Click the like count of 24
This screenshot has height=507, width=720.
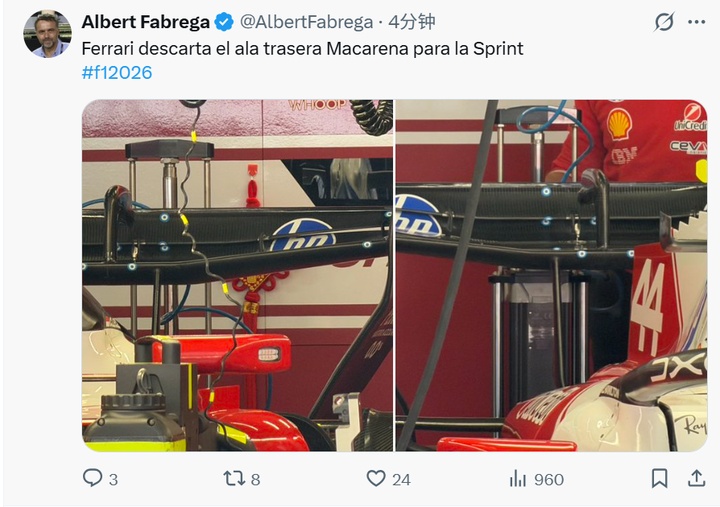401,479
